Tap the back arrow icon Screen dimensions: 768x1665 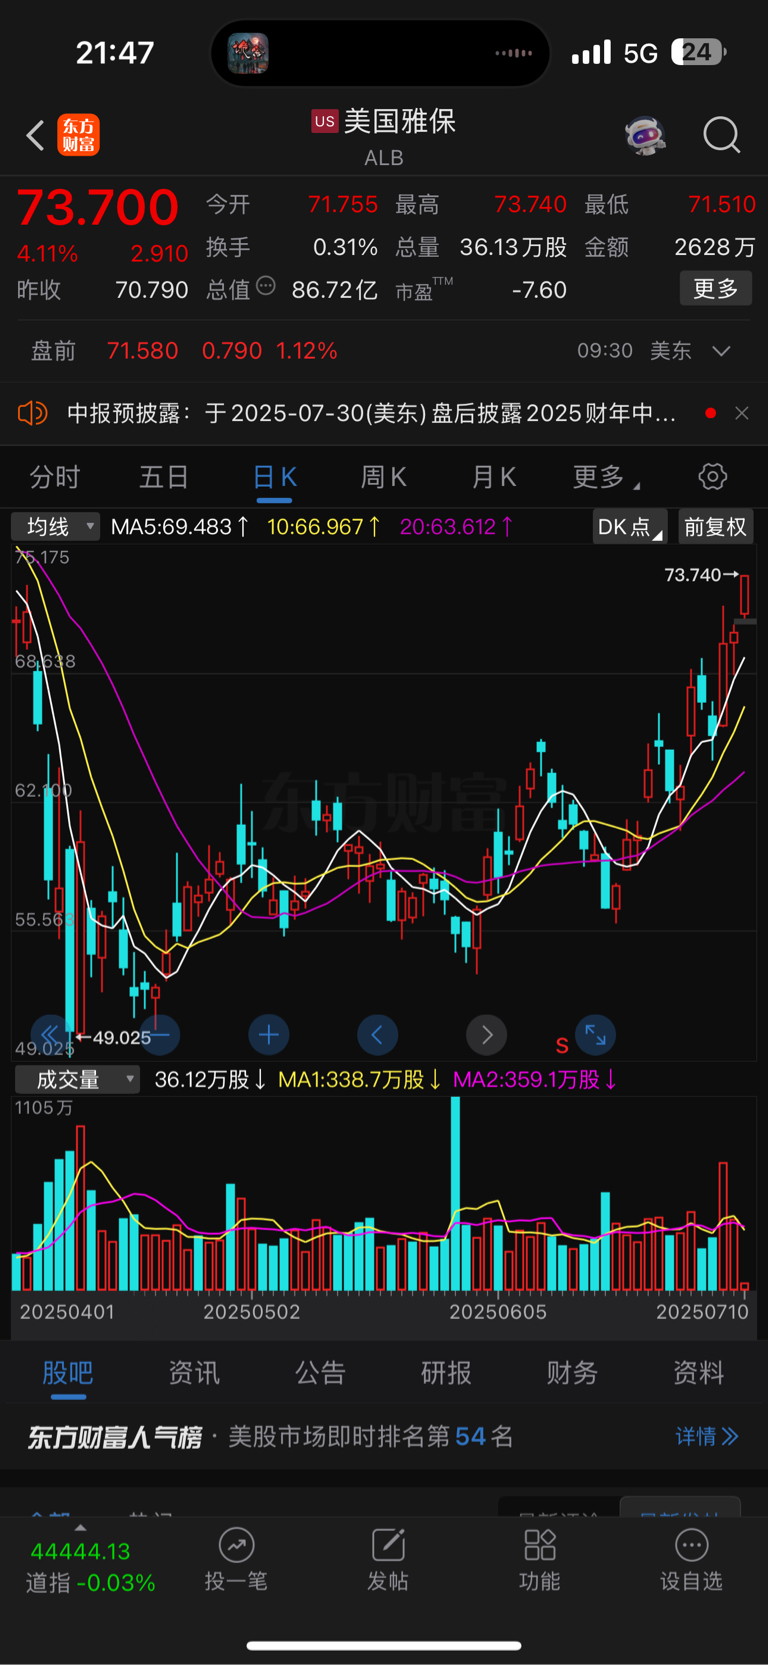tap(35, 135)
